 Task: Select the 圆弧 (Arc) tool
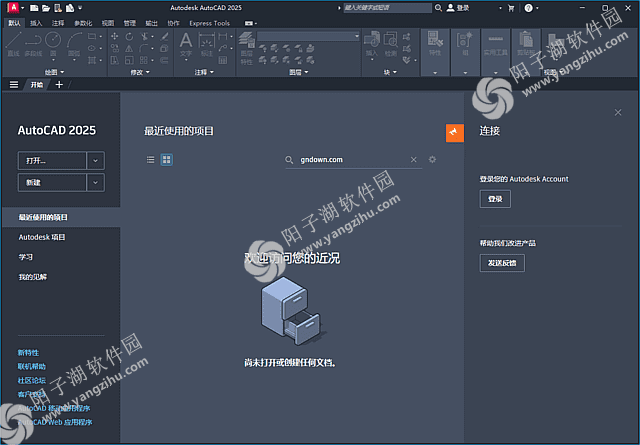point(74,44)
